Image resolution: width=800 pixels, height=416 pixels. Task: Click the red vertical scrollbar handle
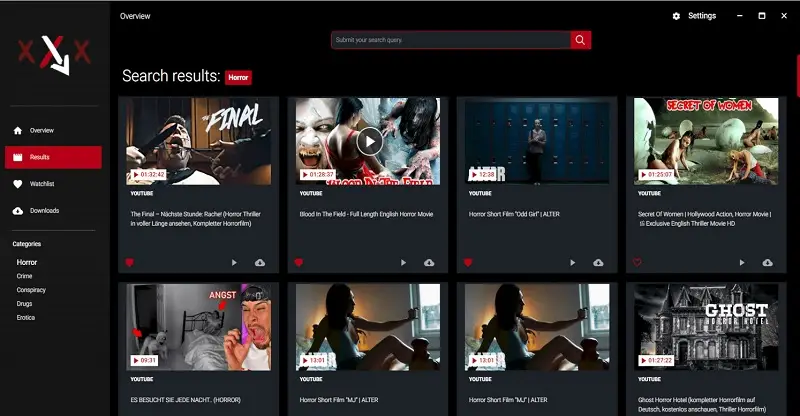797,76
